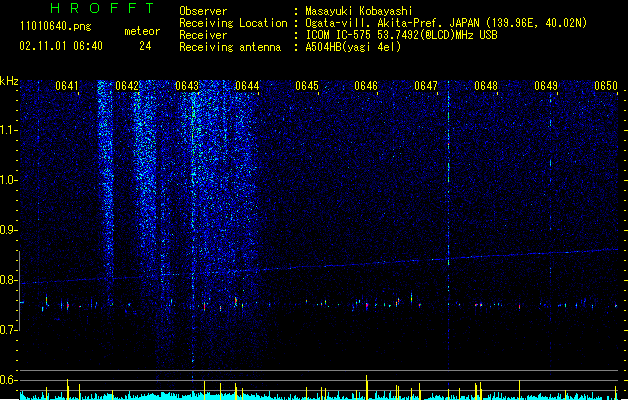Click the 0641 time marker
Screen dimensions: 629x400
pos(67,86)
